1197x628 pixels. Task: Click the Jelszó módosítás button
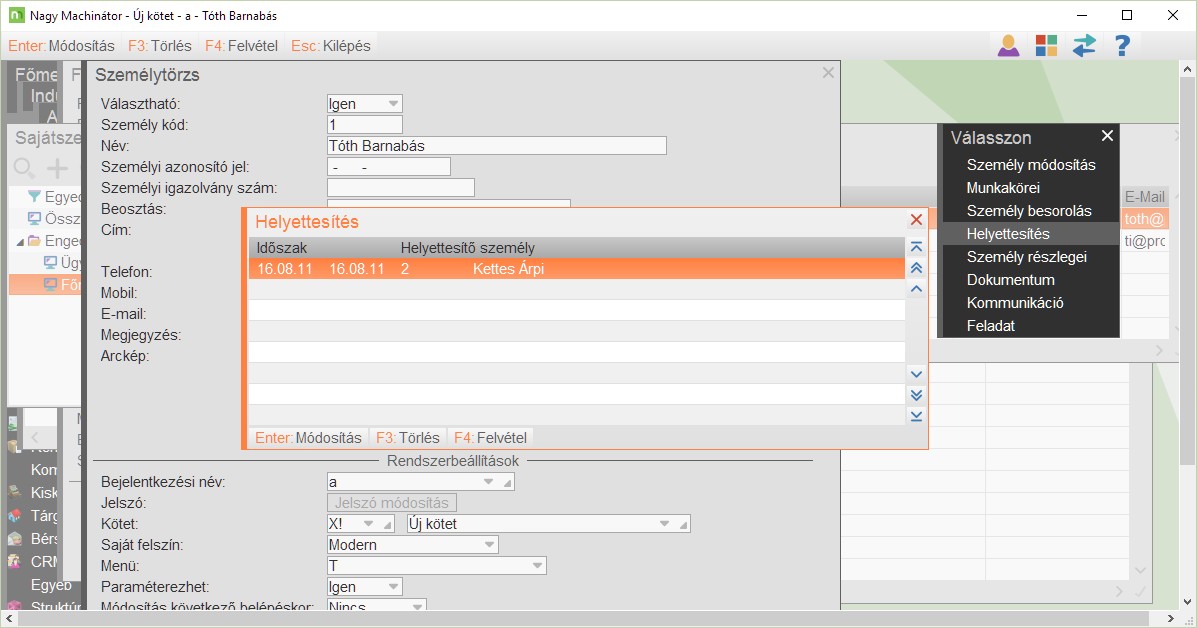(392, 503)
